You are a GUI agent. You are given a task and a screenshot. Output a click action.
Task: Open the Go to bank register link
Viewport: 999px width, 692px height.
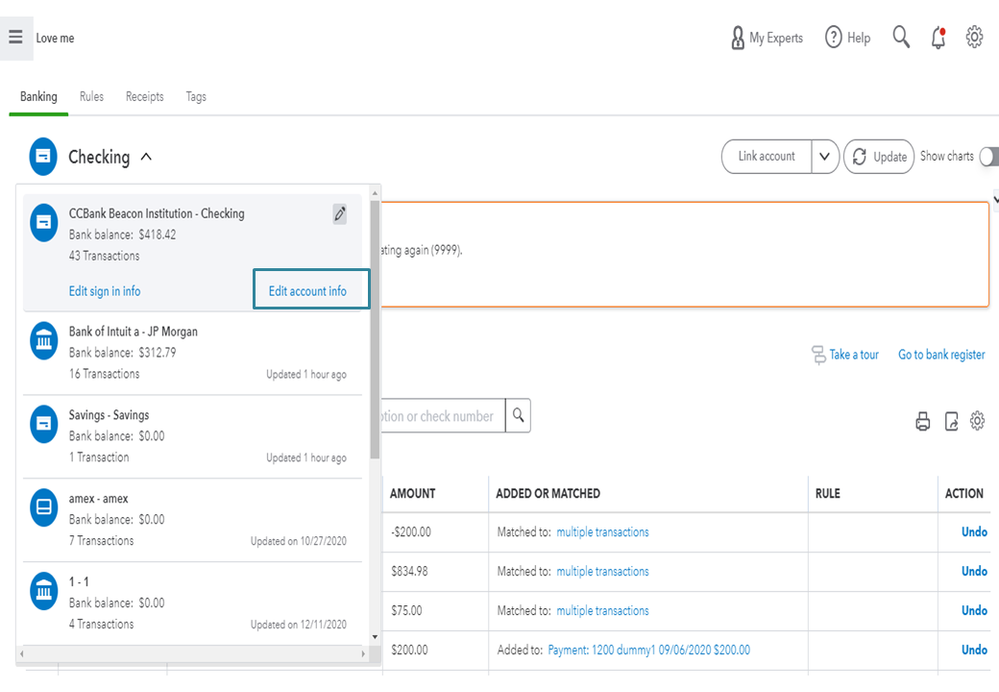tap(941, 355)
